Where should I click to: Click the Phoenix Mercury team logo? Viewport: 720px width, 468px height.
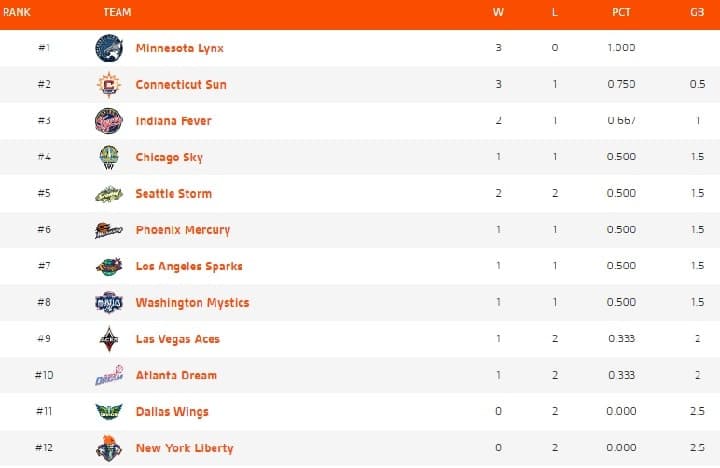tap(108, 230)
